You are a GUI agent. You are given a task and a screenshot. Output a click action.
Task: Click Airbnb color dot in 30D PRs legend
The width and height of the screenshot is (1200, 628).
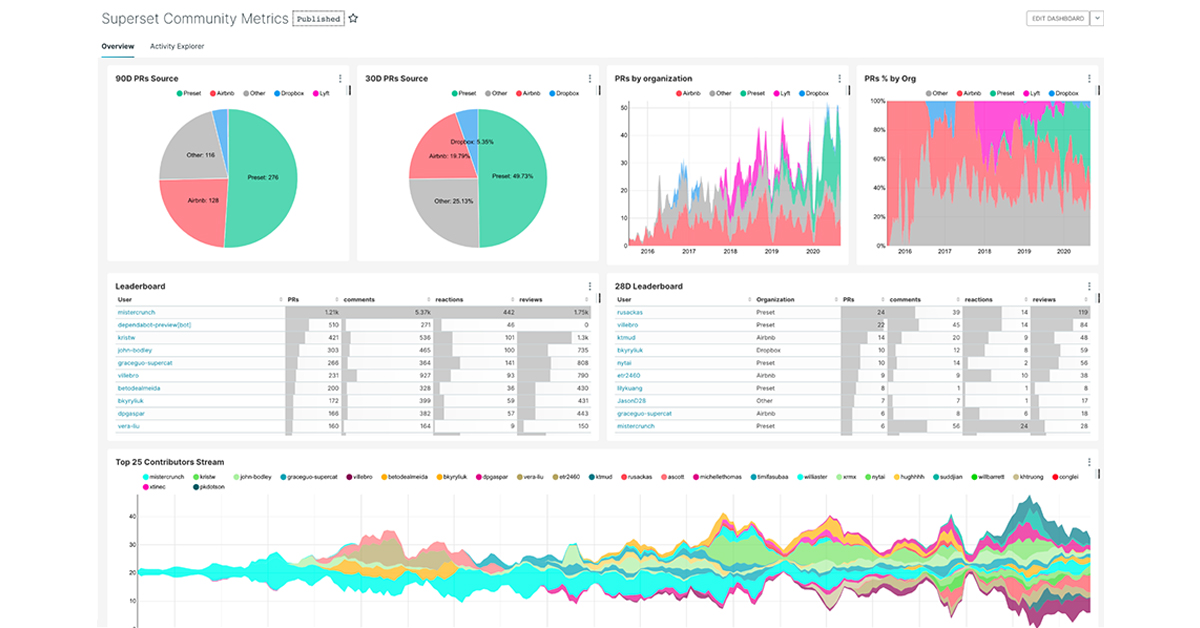[519, 93]
